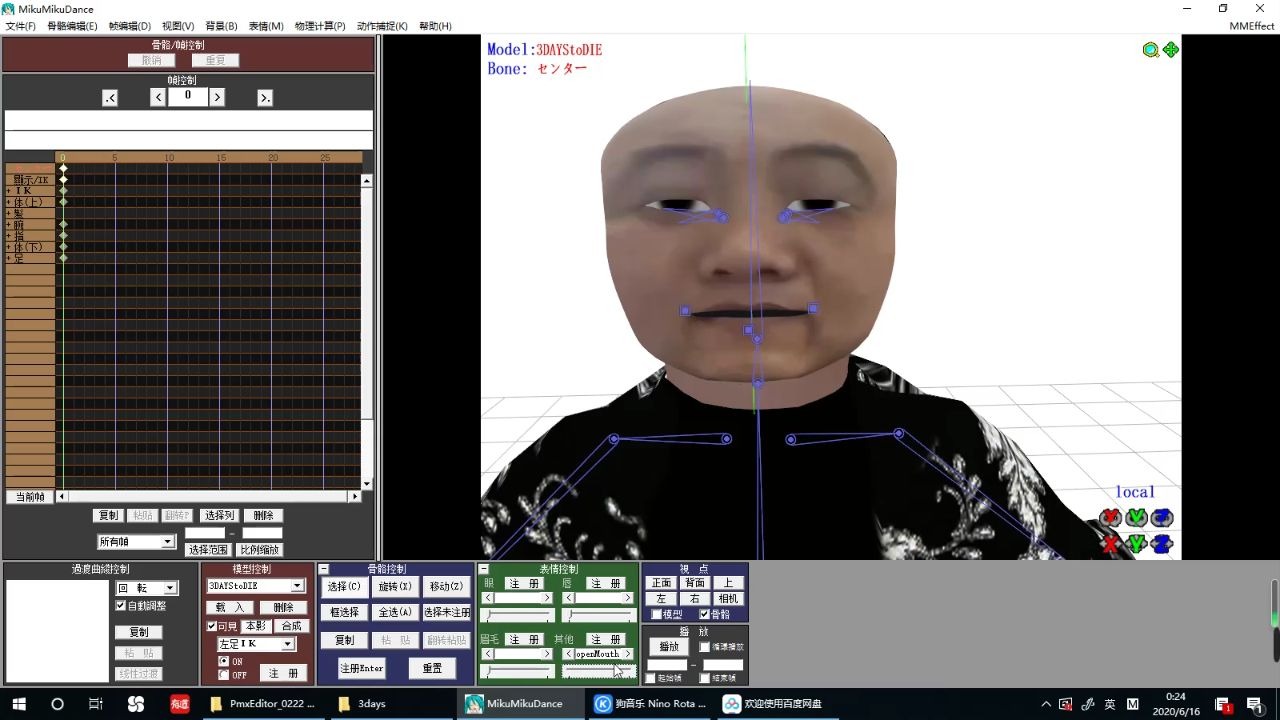This screenshot has height=720, width=1280.
Task: Expand the 腕 bone group row
Action: (x=9, y=225)
